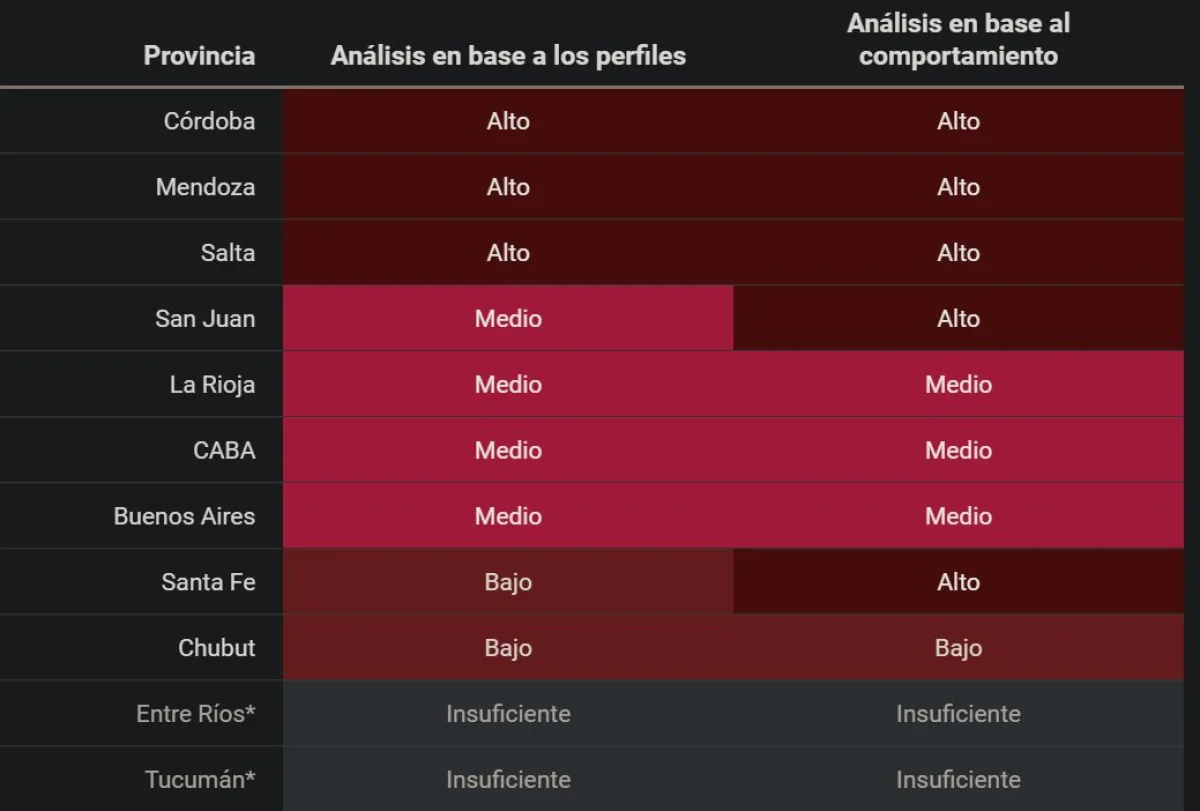Click Santa Fe's Alto behavior cell
1200x811 pixels.
pos(958,582)
